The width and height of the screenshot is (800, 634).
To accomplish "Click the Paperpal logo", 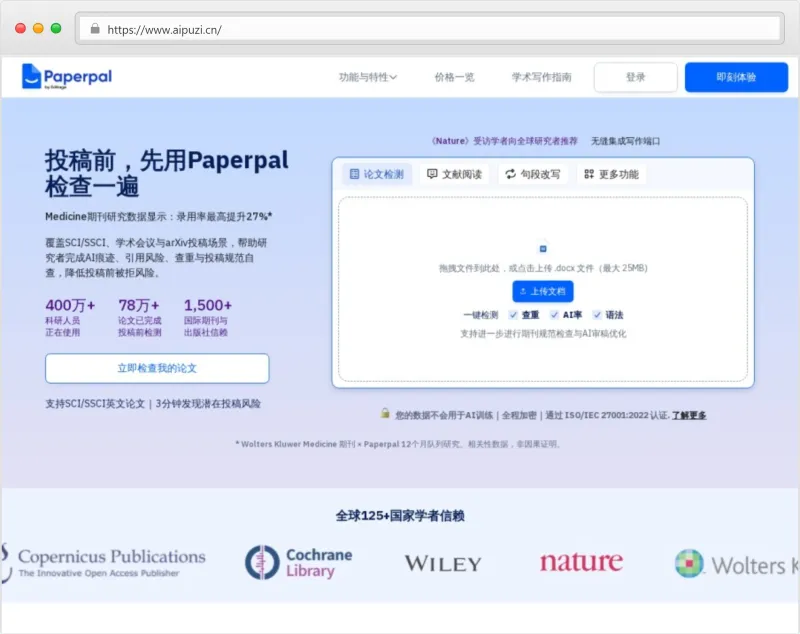I will pyautogui.click(x=67, y=77).
